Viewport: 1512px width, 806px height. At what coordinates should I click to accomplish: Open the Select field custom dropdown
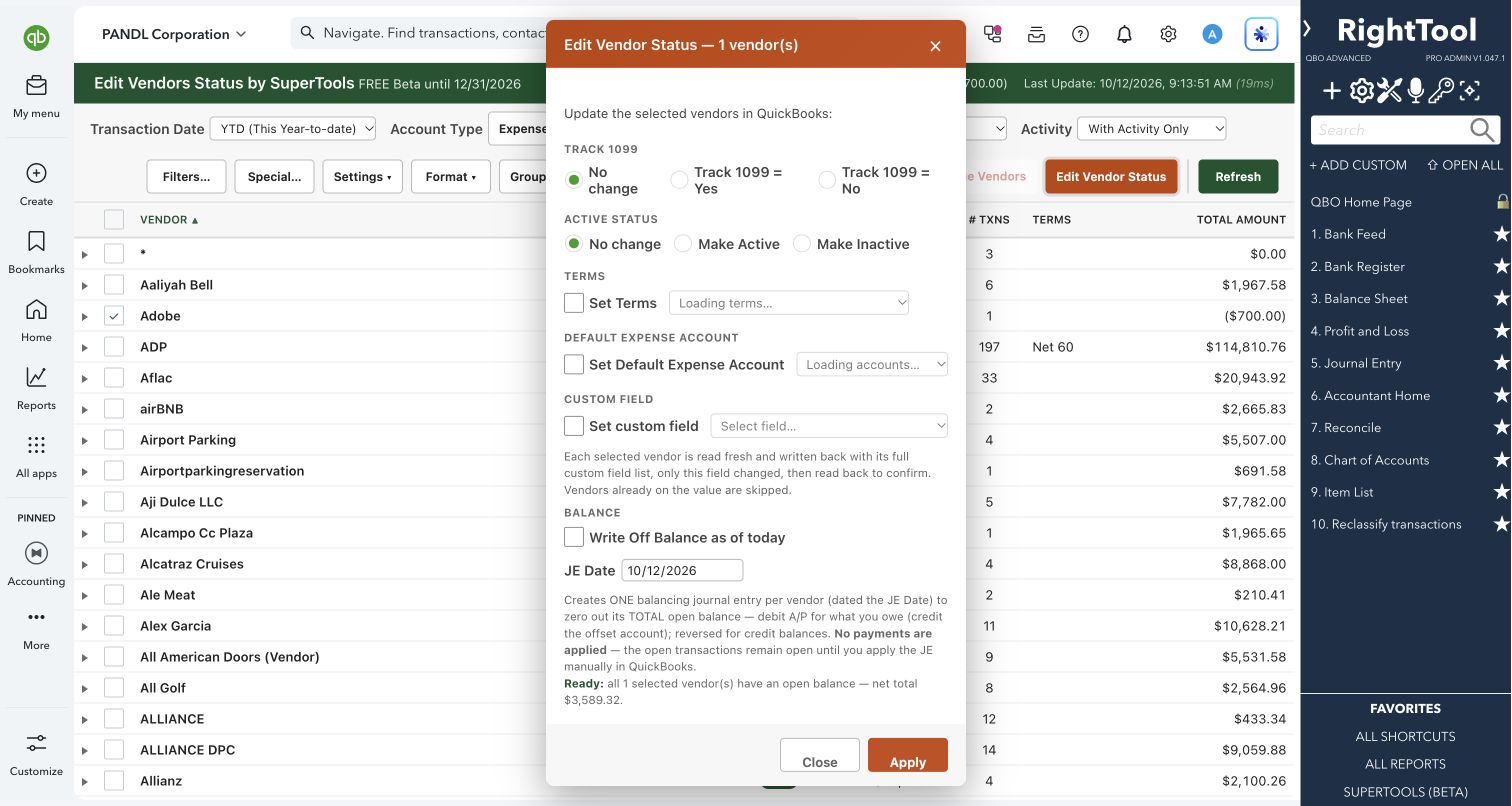[x=829, y=426]
